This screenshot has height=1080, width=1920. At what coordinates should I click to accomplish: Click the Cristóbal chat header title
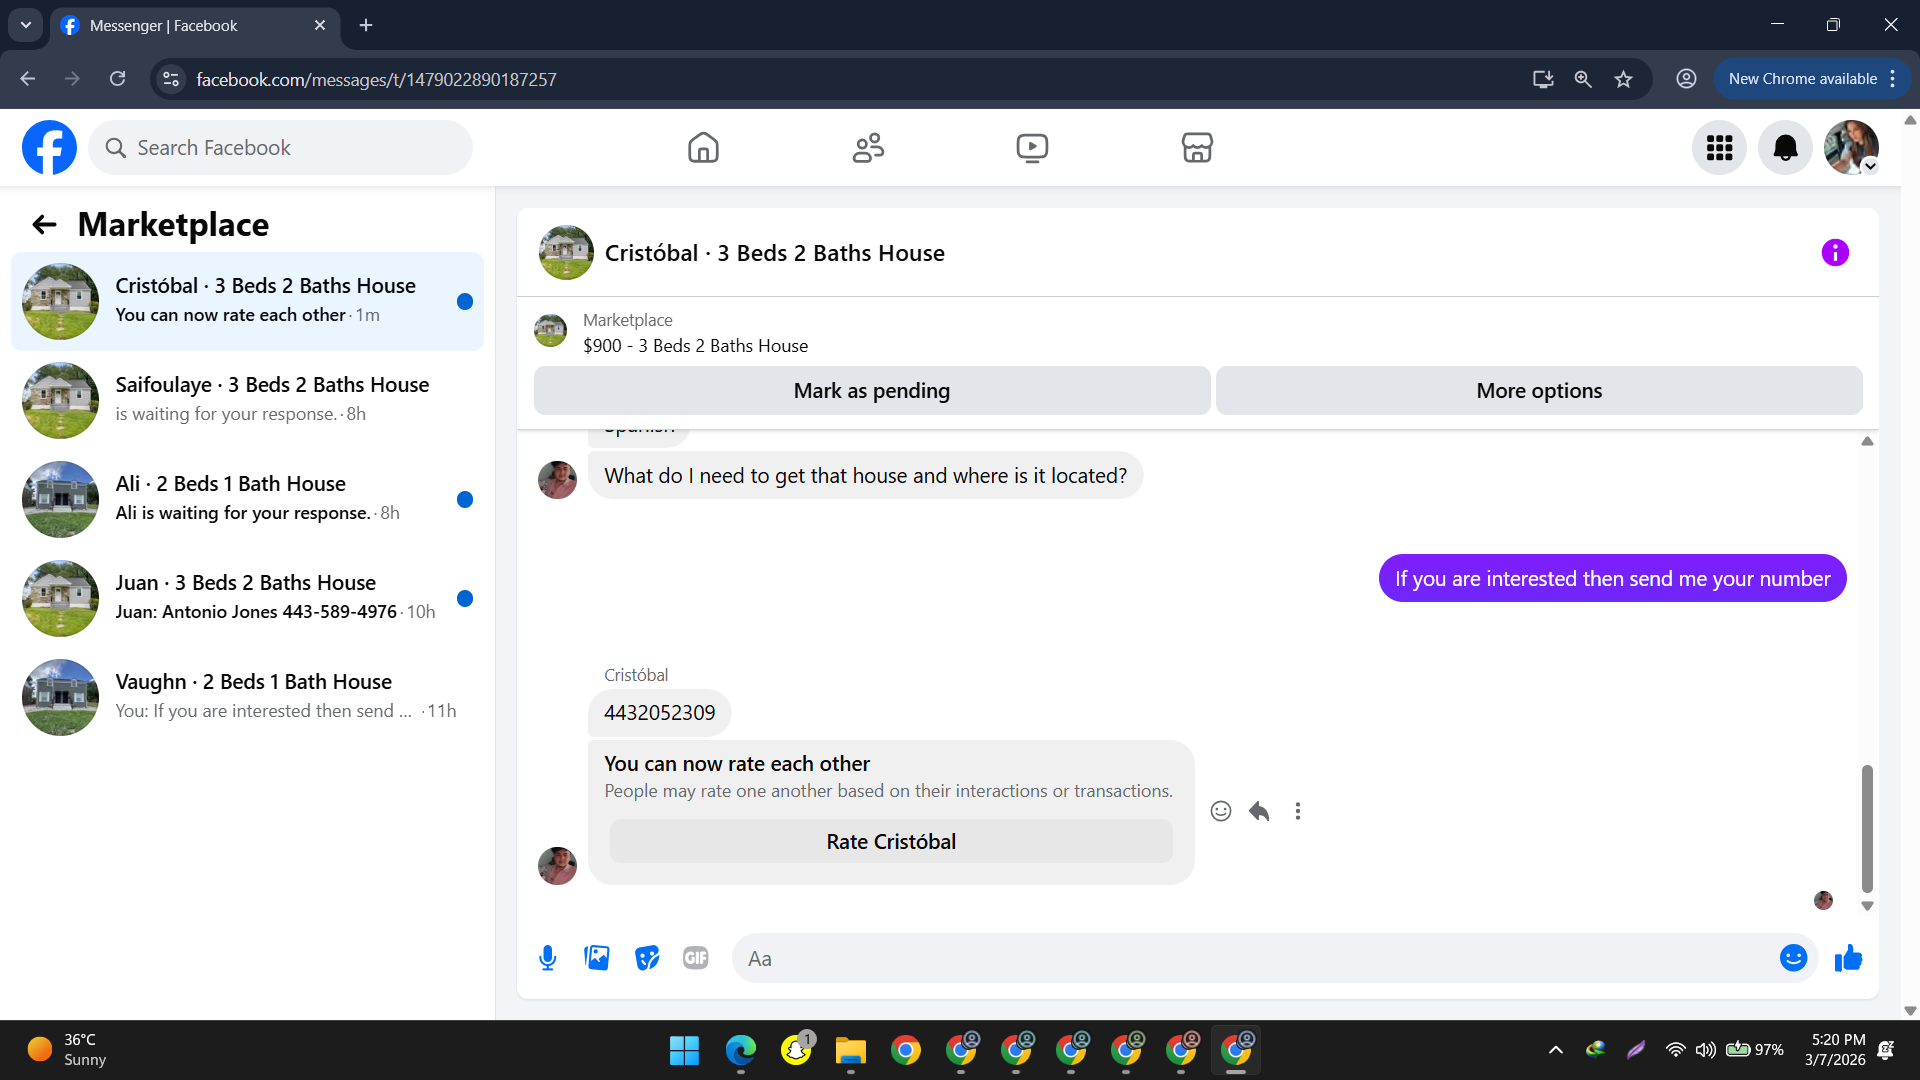coord(774,253)
